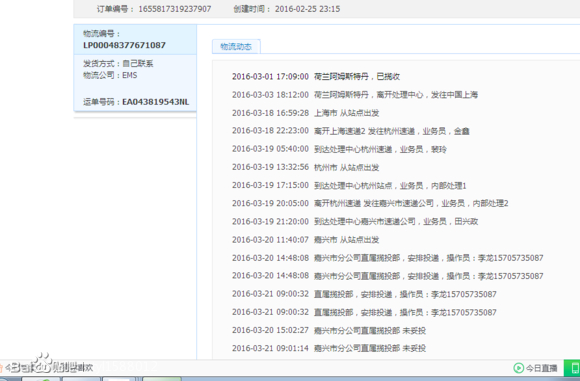Click the green mobile phone icon
This screenshot has height=381, width=580.
[574, 368]
